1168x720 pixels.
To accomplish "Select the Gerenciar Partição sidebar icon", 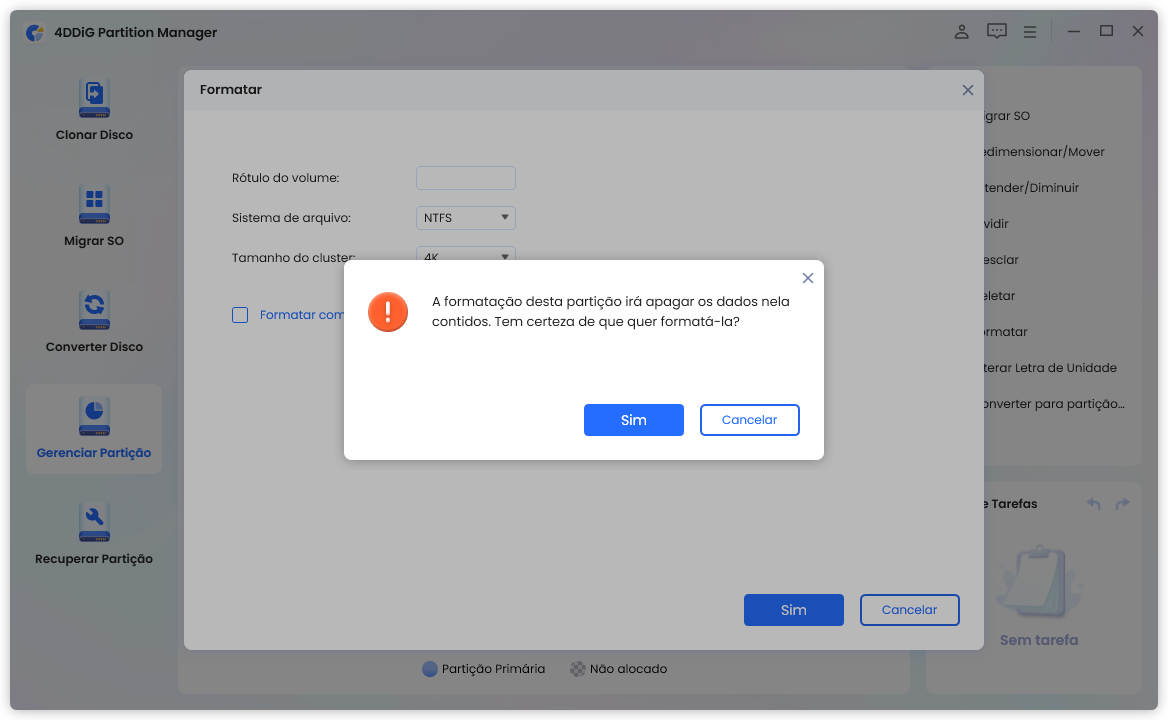I will [94, 417].
